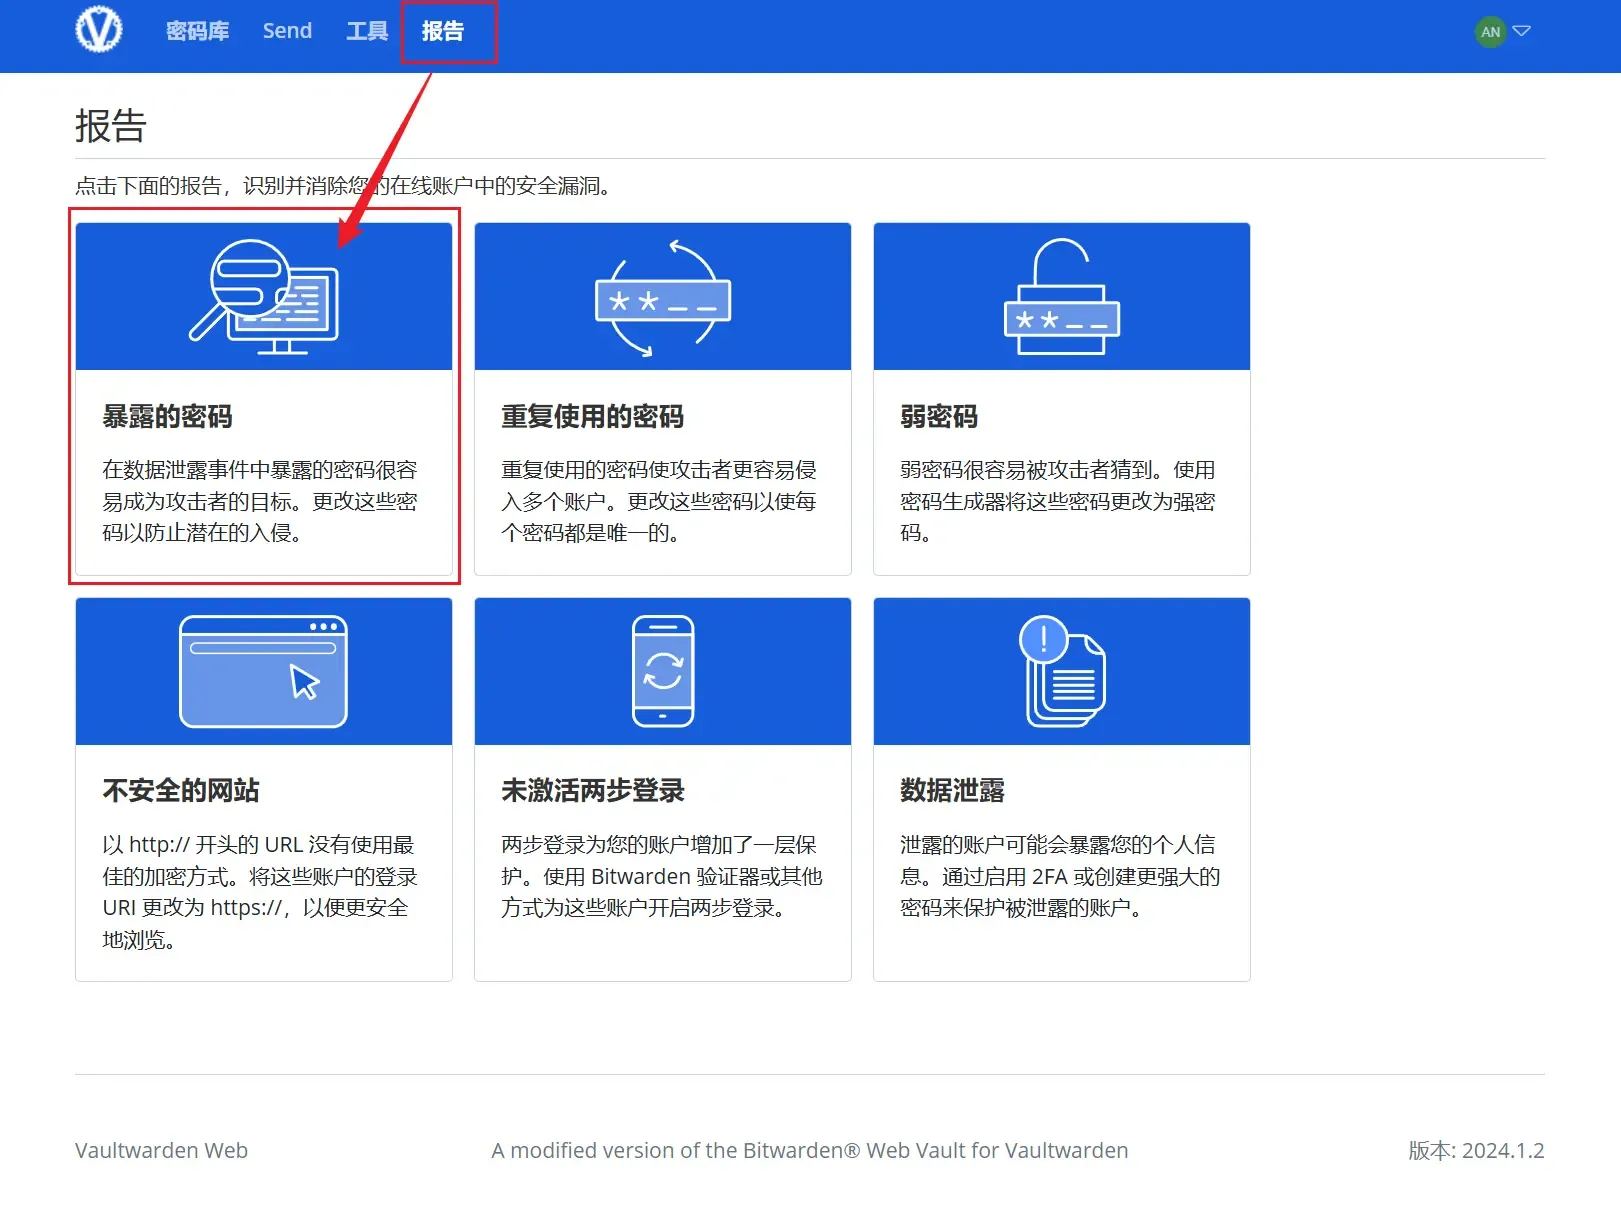Image resolution: width=1621 pixels, height=1214 pixels.
Task: Click the Vaultwarden Web footer text
Action: (161, 1150)
